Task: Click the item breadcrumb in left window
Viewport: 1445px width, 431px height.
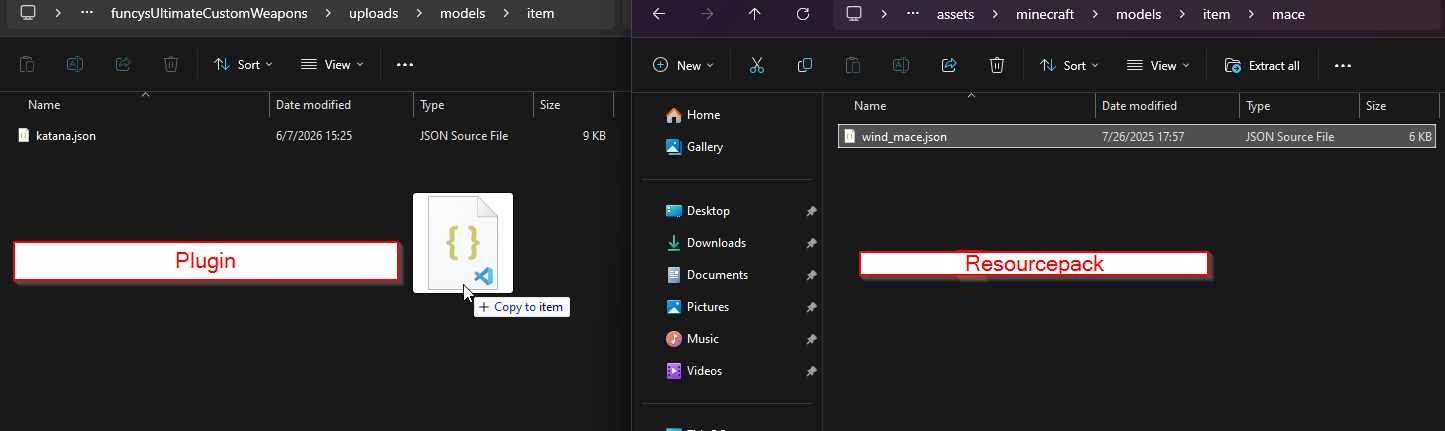Action: point(540,14)
